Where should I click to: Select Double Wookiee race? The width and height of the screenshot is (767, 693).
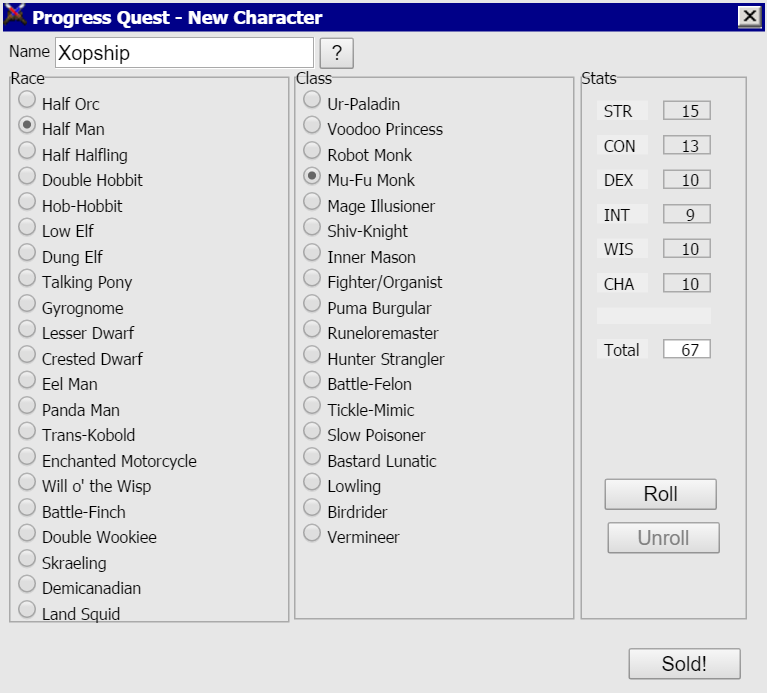(27, 533)
